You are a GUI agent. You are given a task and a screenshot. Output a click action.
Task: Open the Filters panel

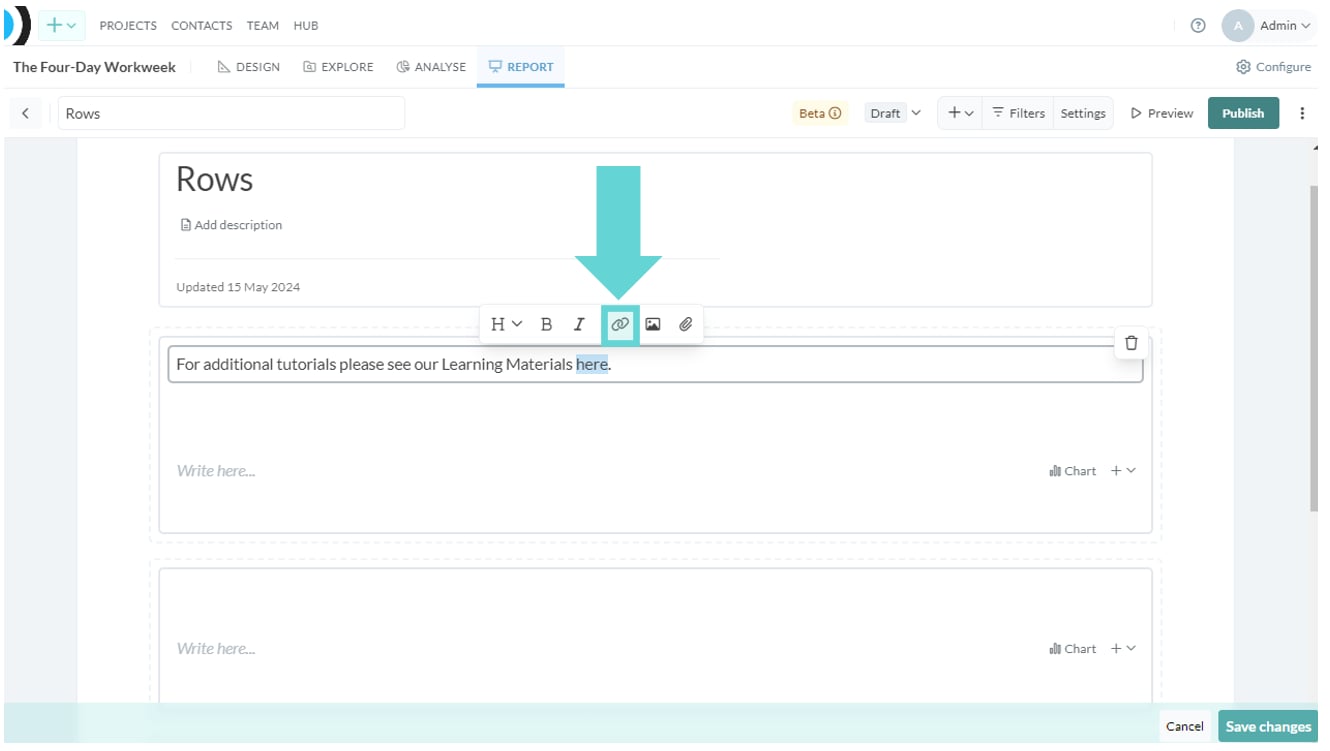(x=1018, y=113)
